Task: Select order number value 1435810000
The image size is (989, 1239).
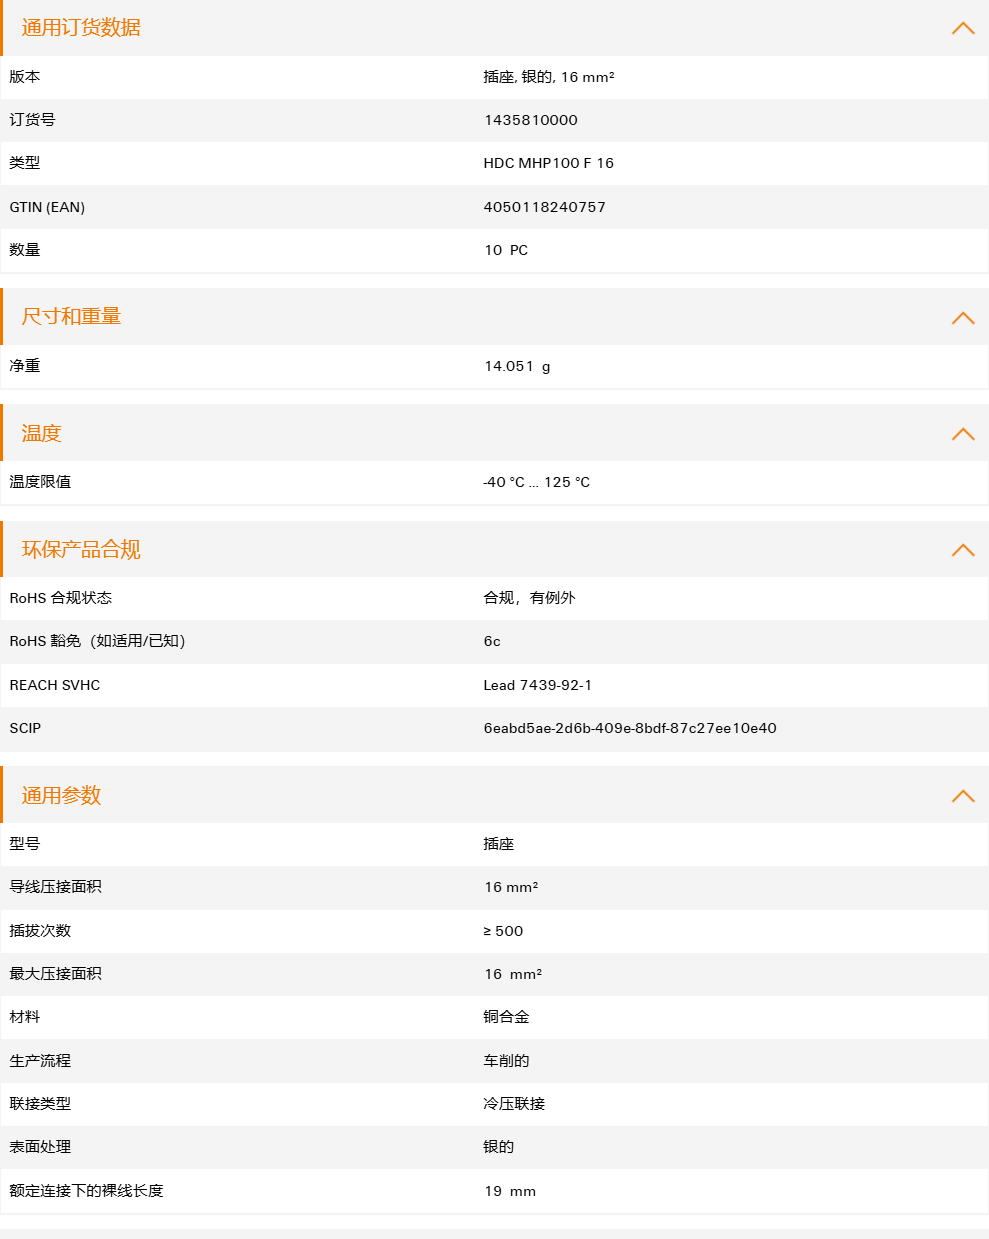Action: pos(531,120)
